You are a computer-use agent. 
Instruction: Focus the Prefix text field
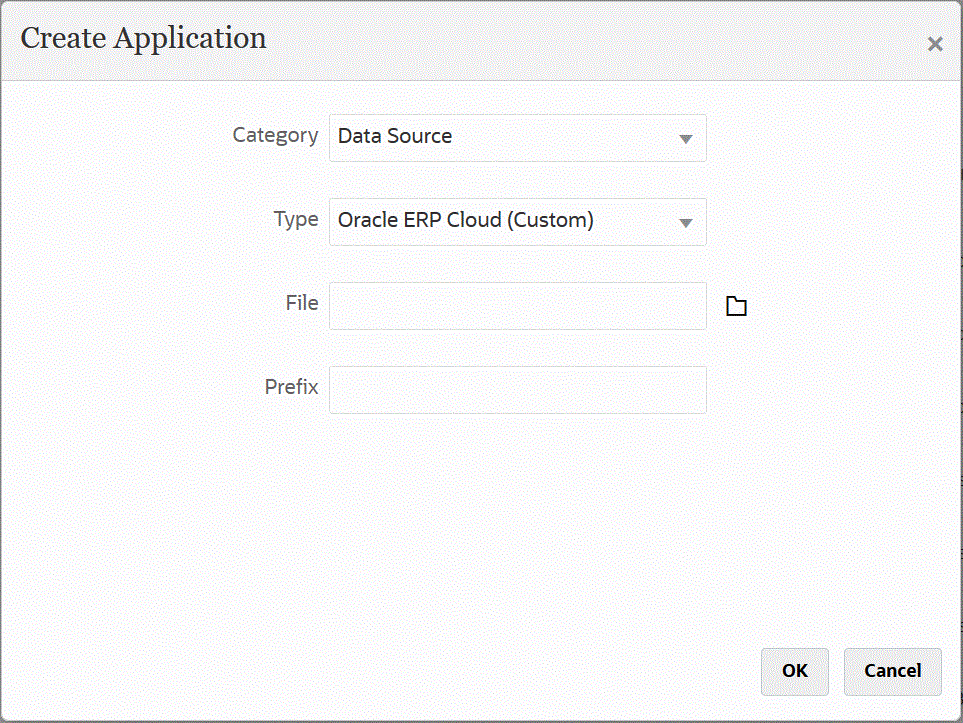[x=517, y=390]
